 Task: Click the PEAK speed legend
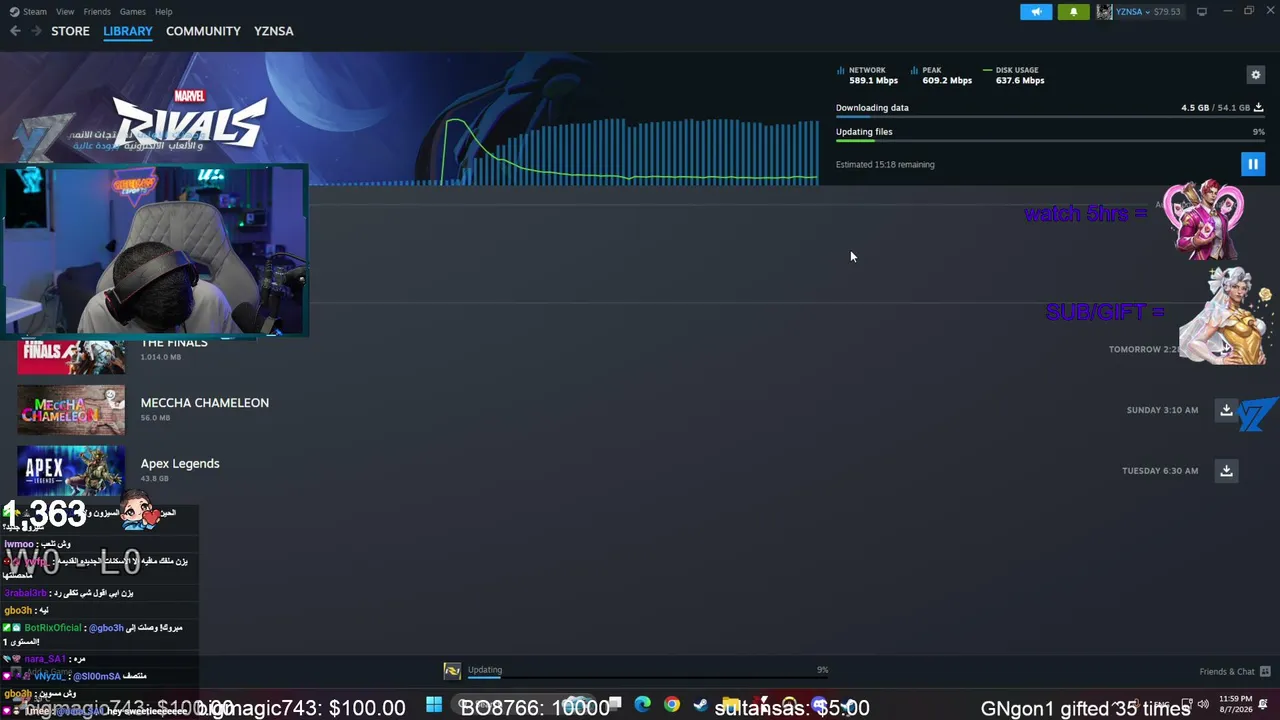point(941,75)
